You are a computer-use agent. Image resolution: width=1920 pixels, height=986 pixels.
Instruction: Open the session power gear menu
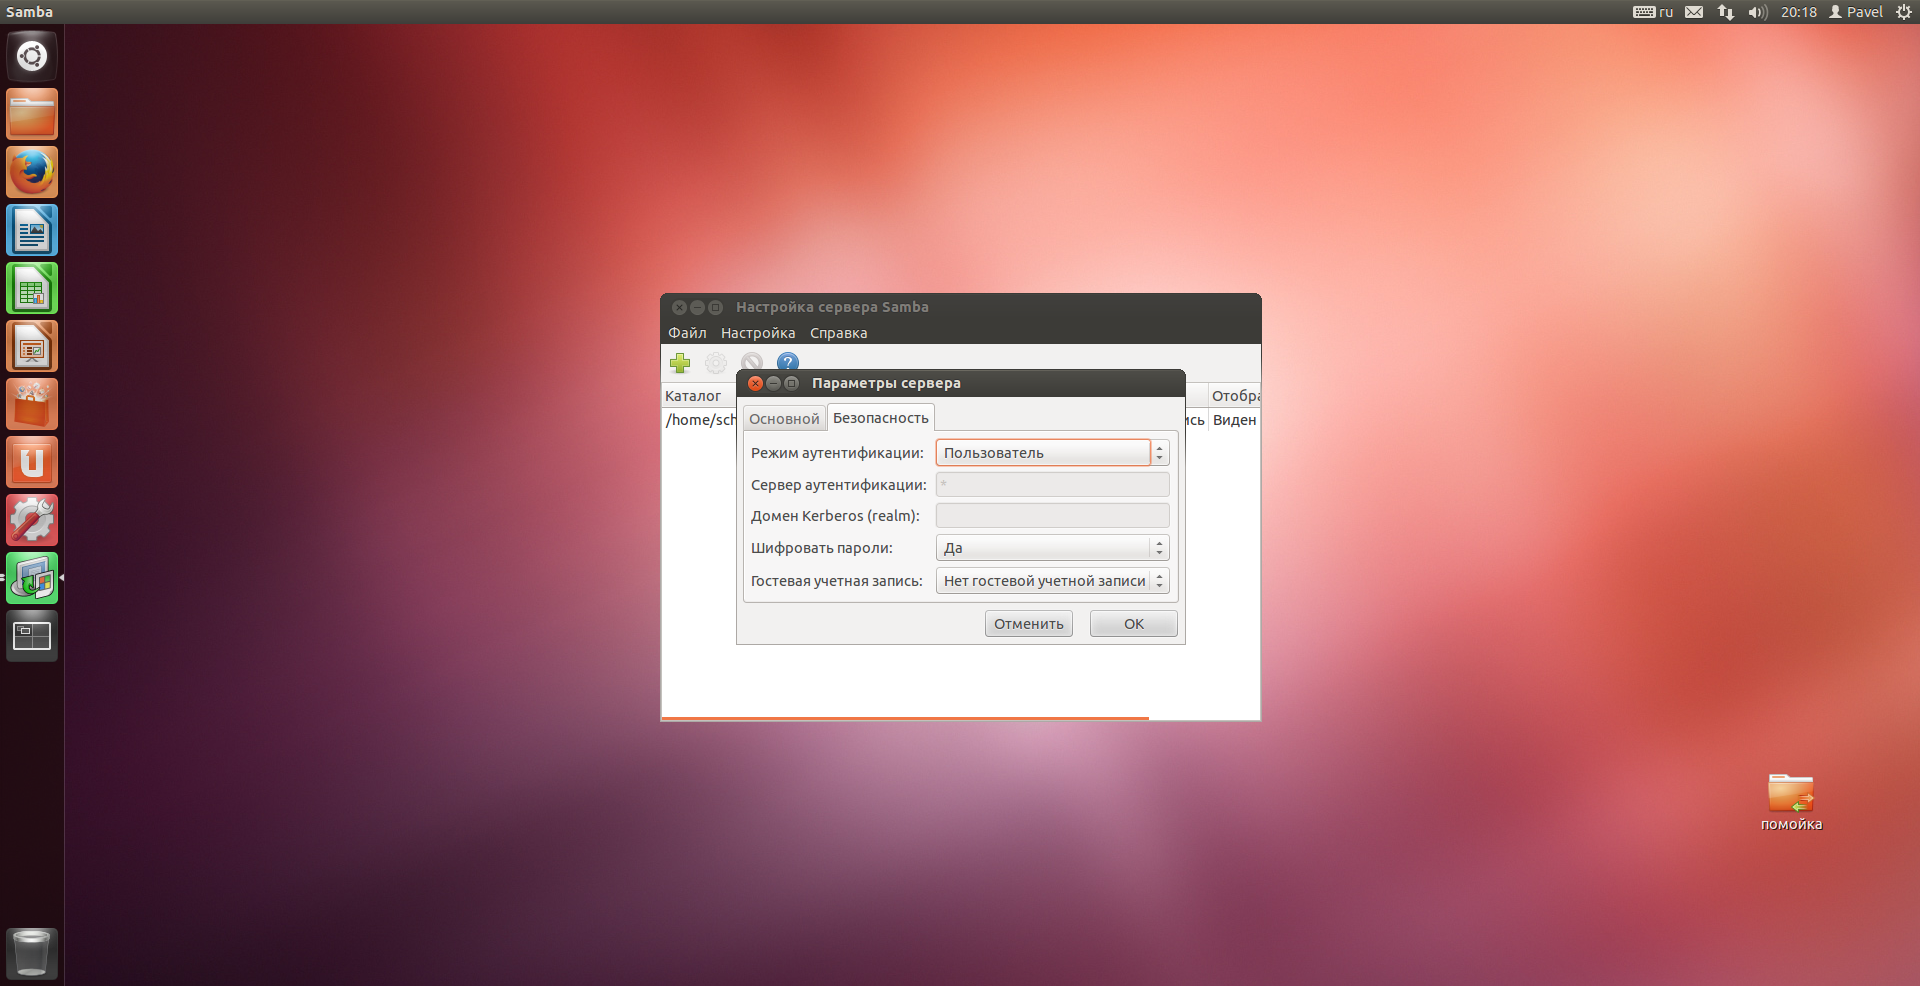[1904, 12]
